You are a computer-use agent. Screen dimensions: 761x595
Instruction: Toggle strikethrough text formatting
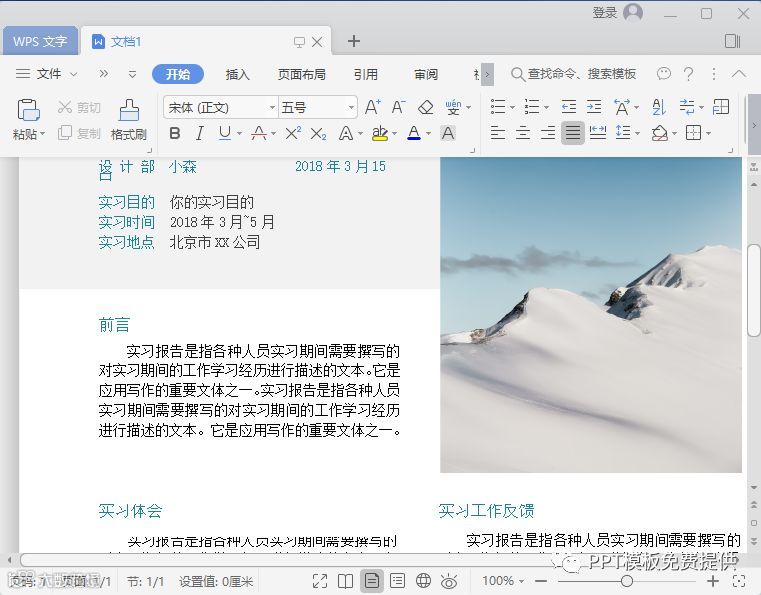pos(259,133)
